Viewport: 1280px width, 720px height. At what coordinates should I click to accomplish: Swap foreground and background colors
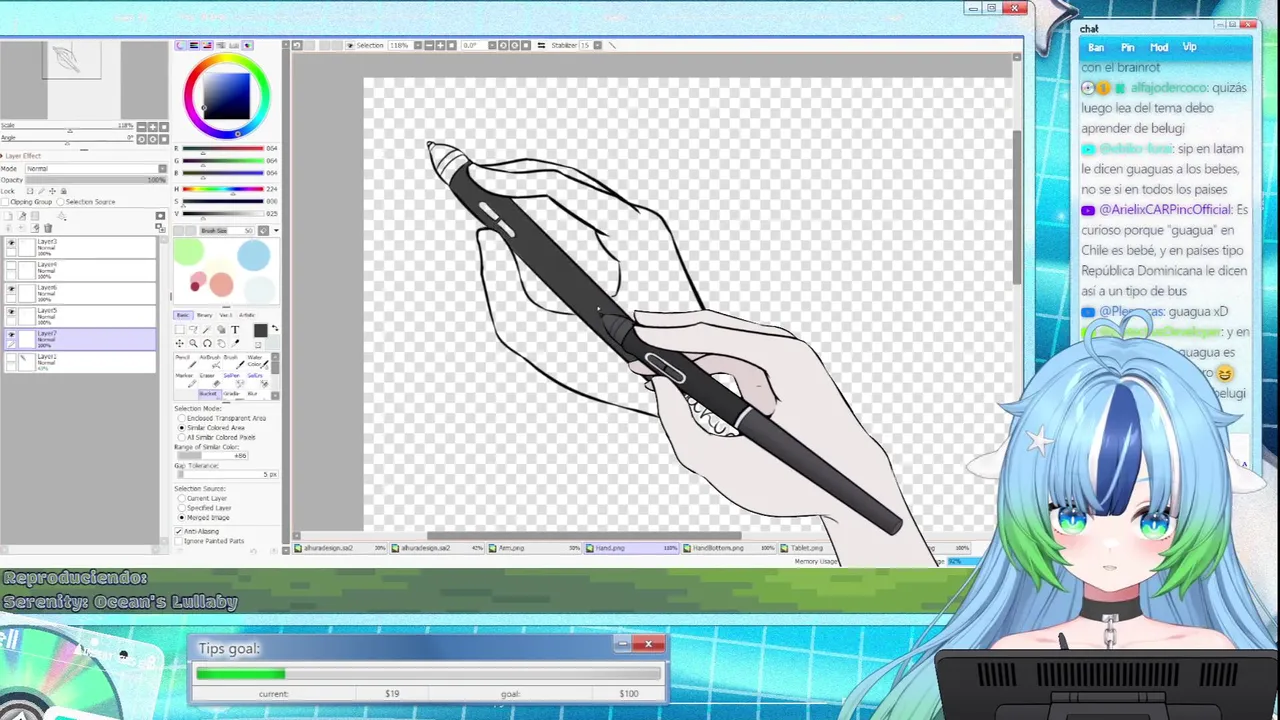tap(275, 328)
